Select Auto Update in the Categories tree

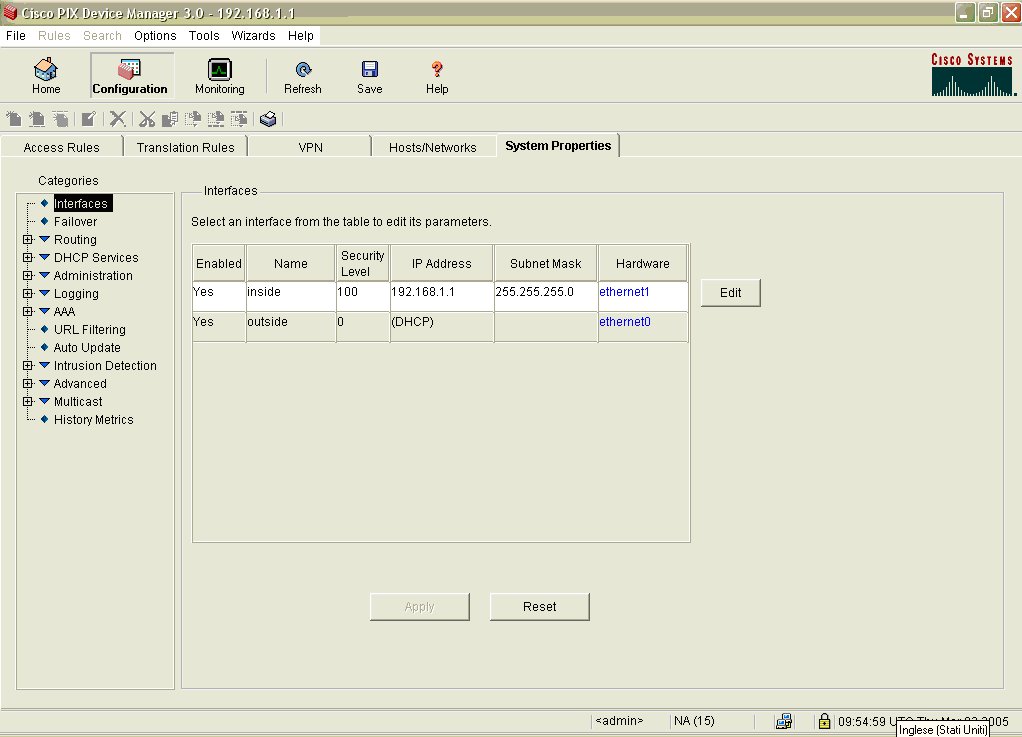(x=87, y=347)
